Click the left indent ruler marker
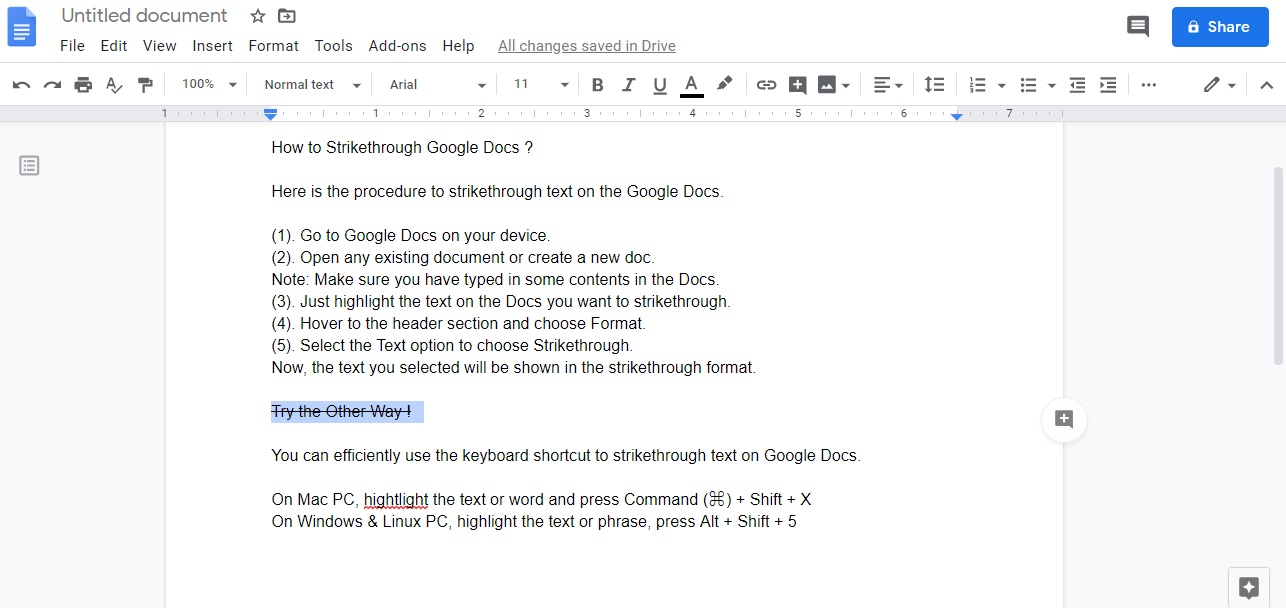Image resolution: width=1286 pixels, height=608 pixels. [x=270, y=115]
